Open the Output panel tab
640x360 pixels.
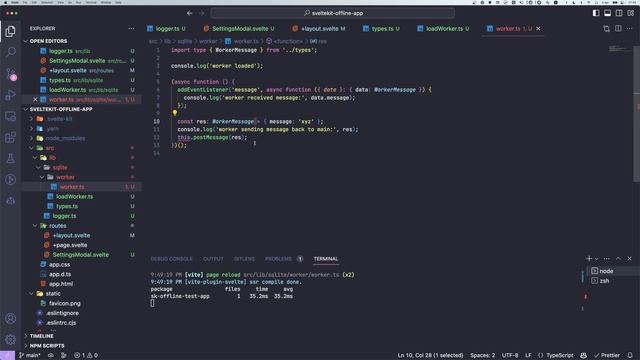[213, 259]
